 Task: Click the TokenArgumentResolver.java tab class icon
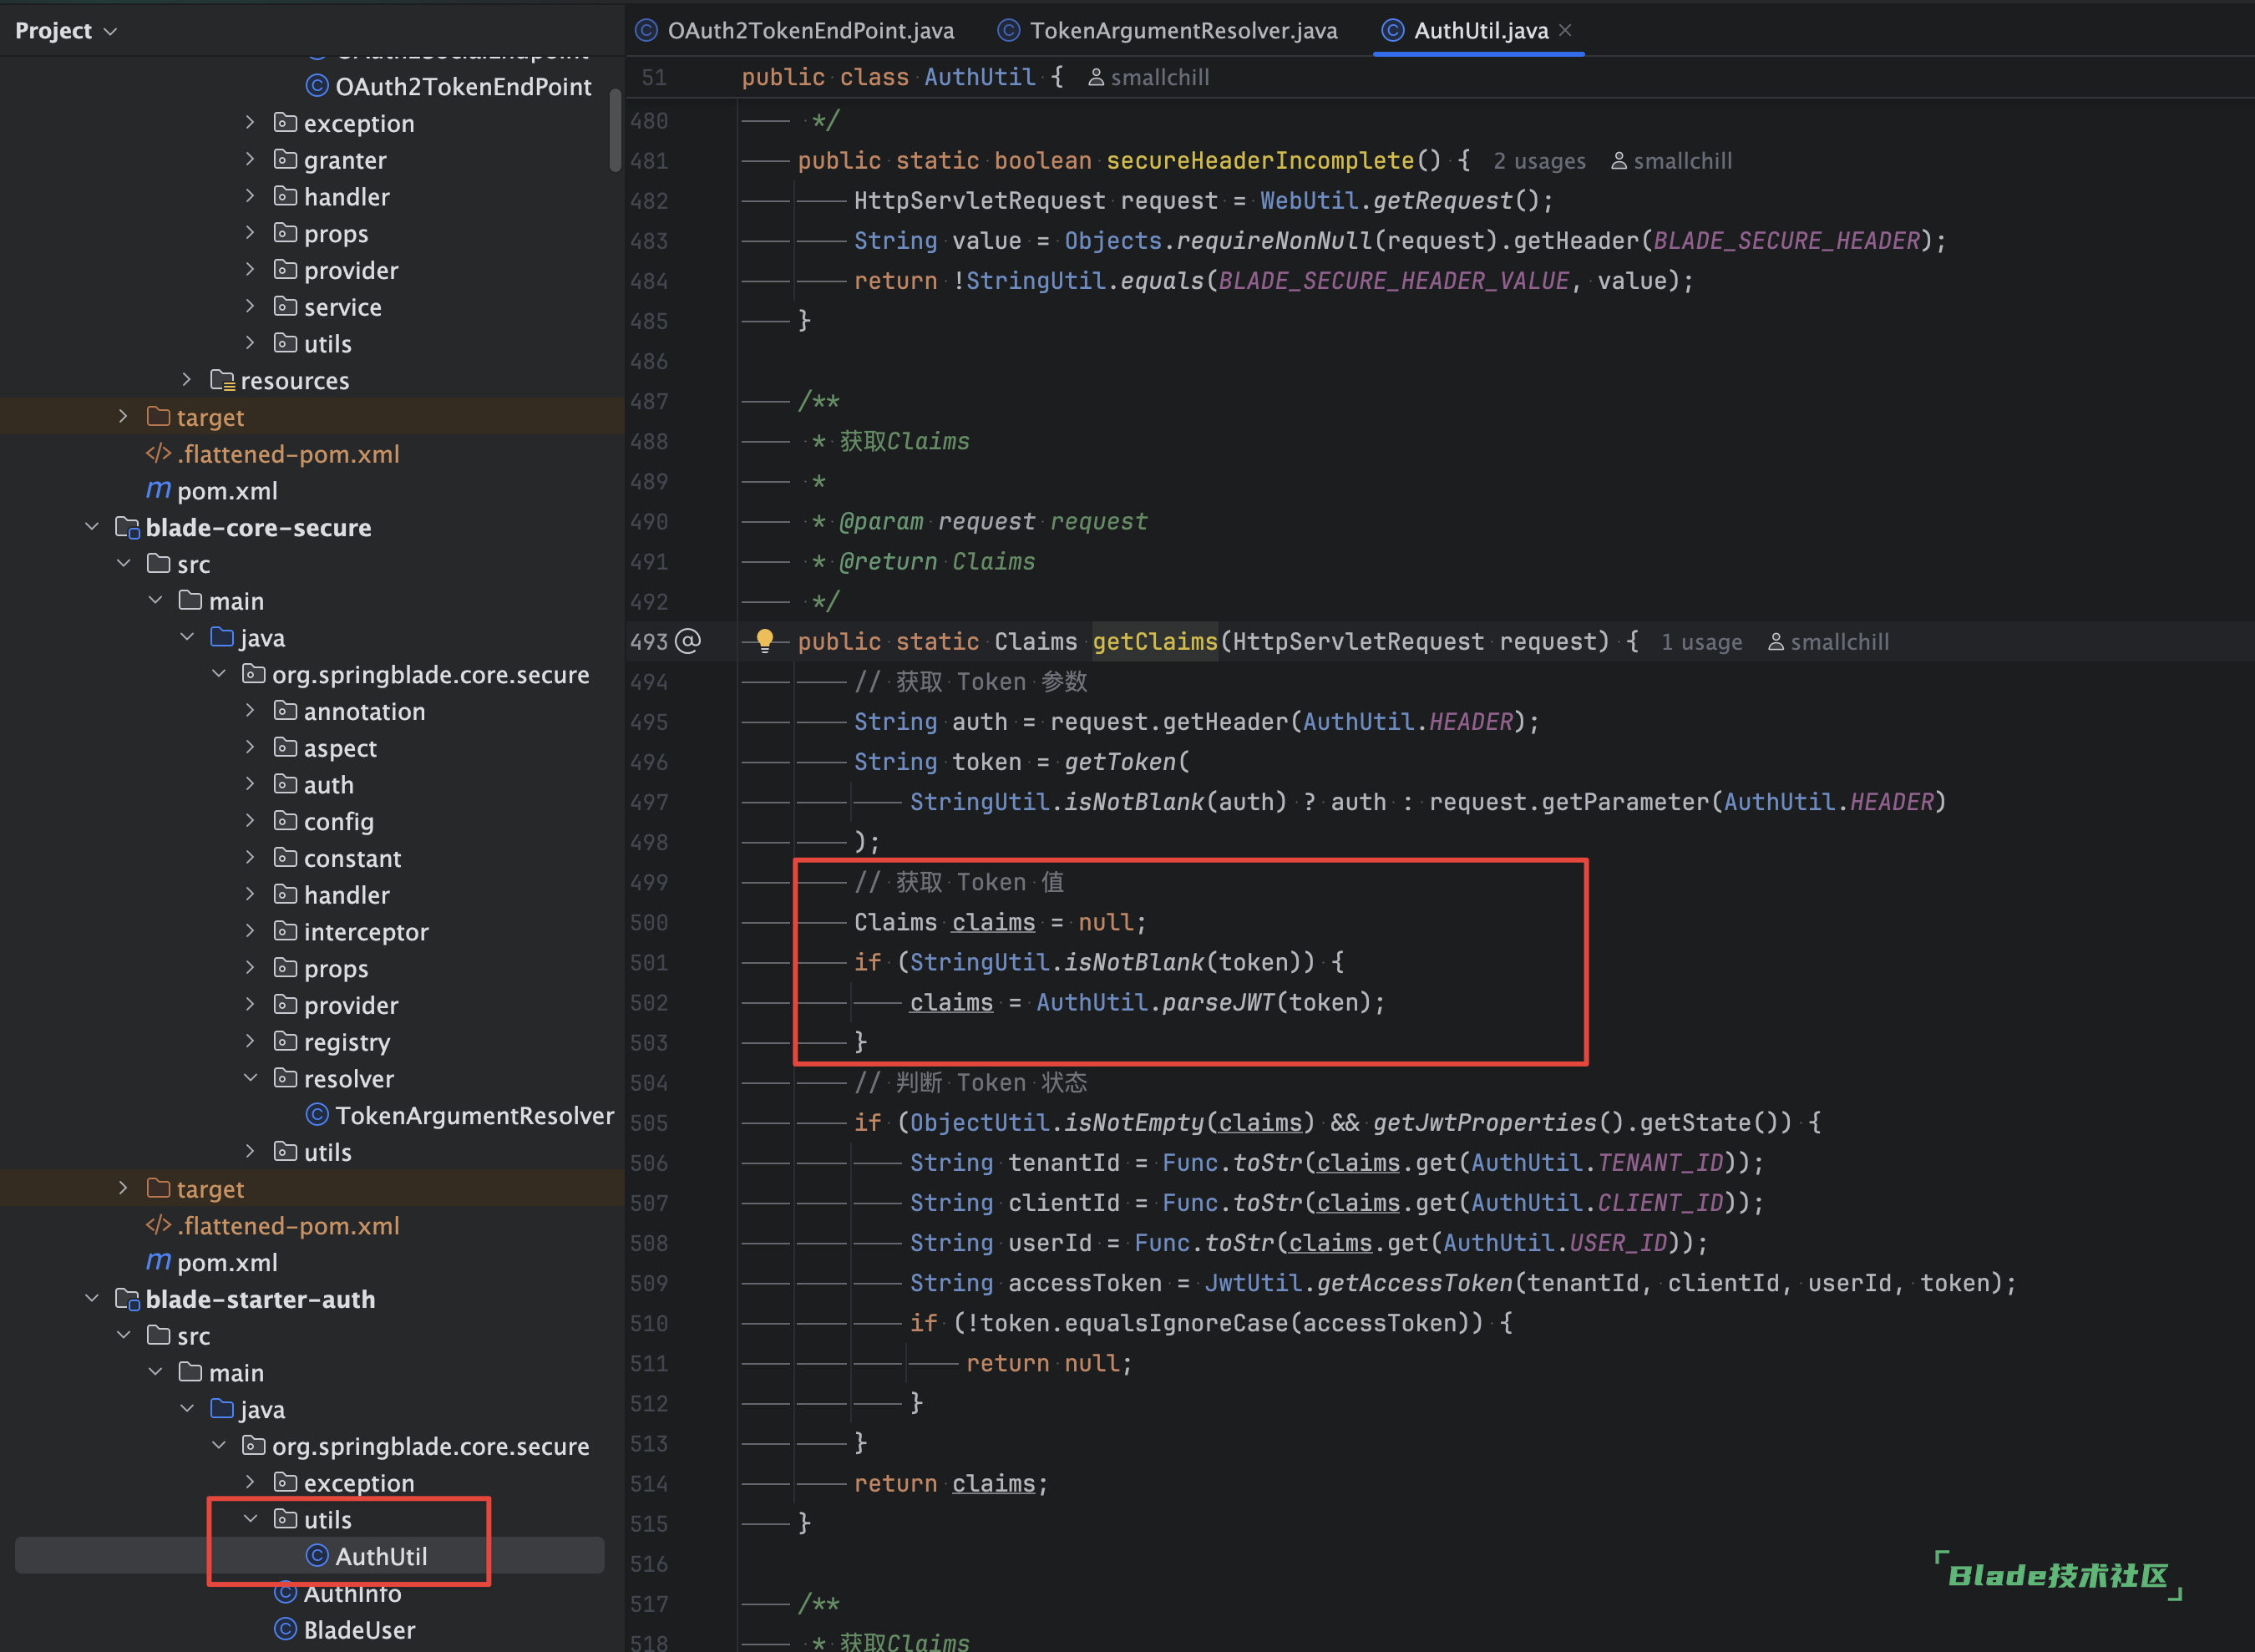click(x=1009, y=31)
